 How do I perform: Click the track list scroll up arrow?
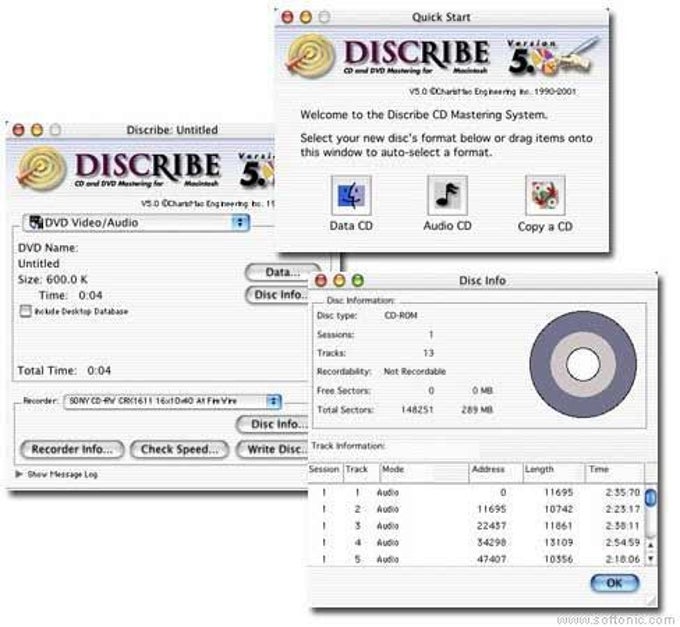pyautogui.click(x=650, y=545)
